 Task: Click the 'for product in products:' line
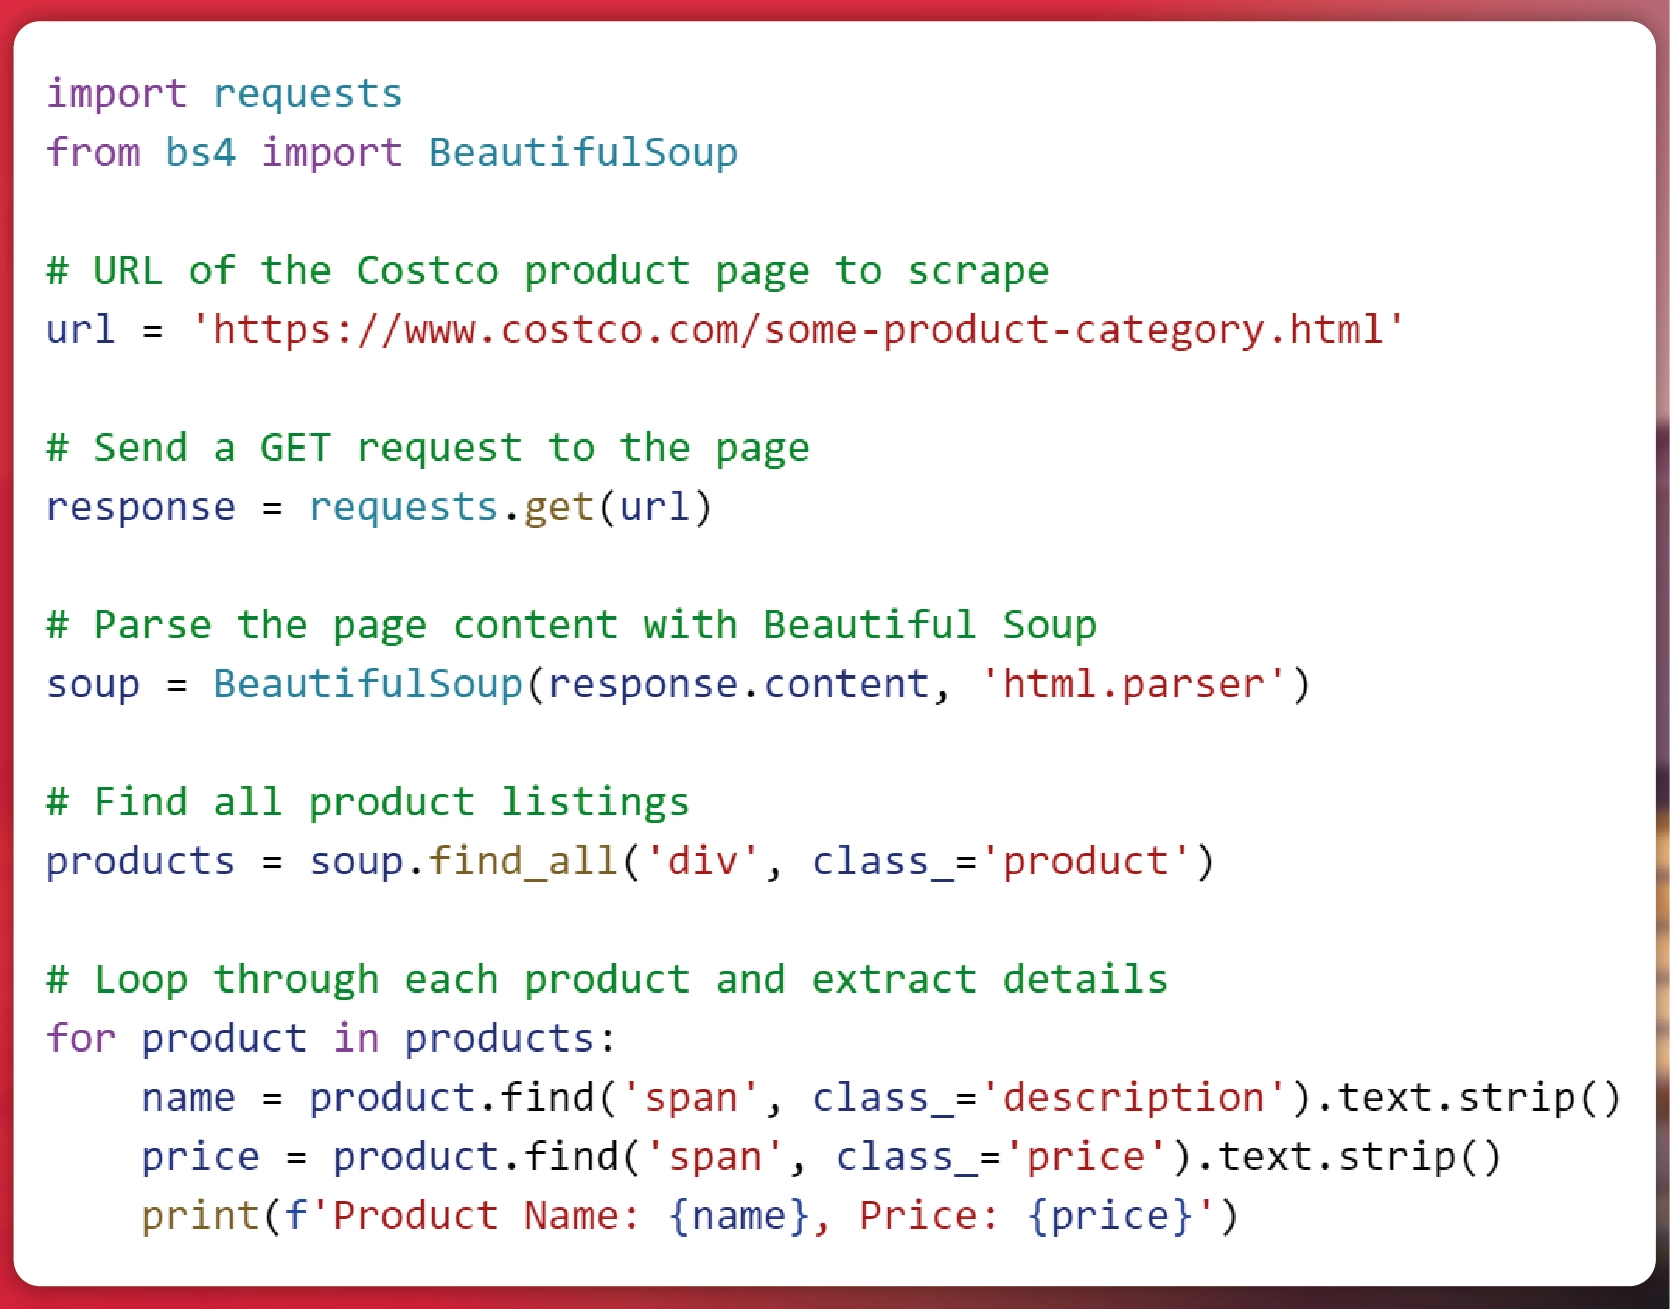331,1038
